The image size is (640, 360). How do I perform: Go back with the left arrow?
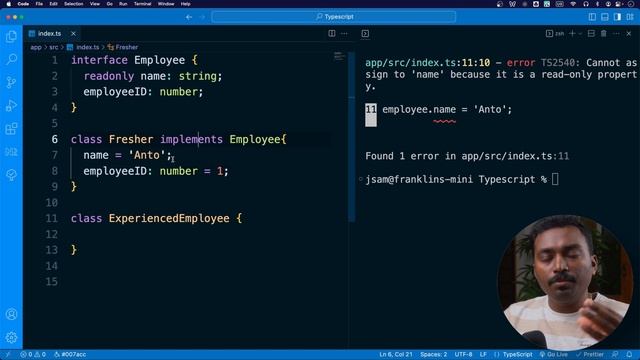coord(189,17)
